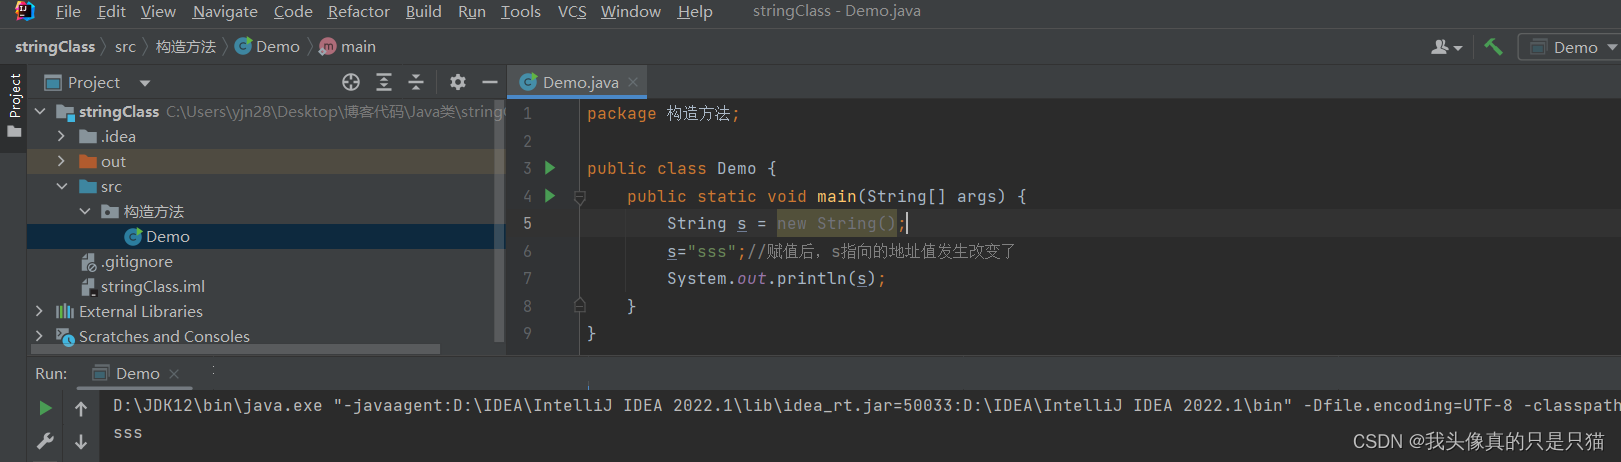The height and width of the screenshot is (462, 1621).
Task: Open the Run menu
Action: click(x=472, y=11)
